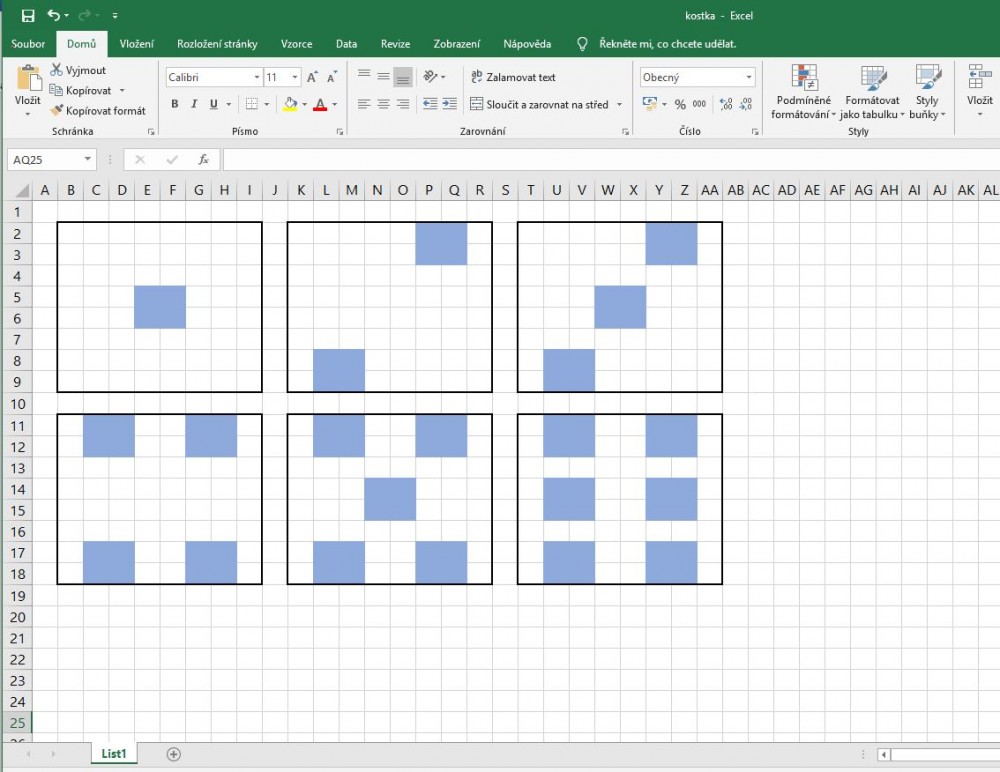Click the insert function fx icon
The height and width of the screenshot is (772, 1000).
coord(203,160)
